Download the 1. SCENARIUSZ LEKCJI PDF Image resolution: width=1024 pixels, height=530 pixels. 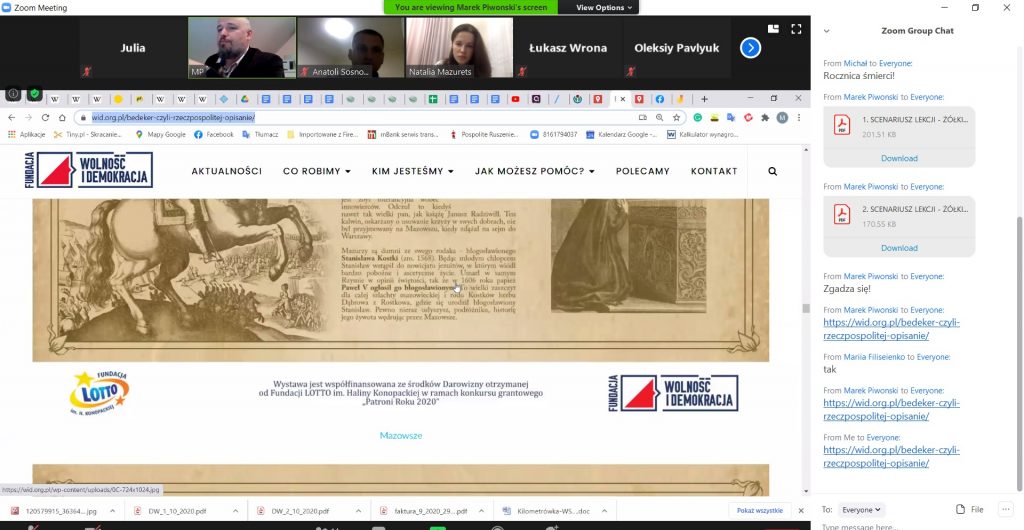click(x=899, y=158)
